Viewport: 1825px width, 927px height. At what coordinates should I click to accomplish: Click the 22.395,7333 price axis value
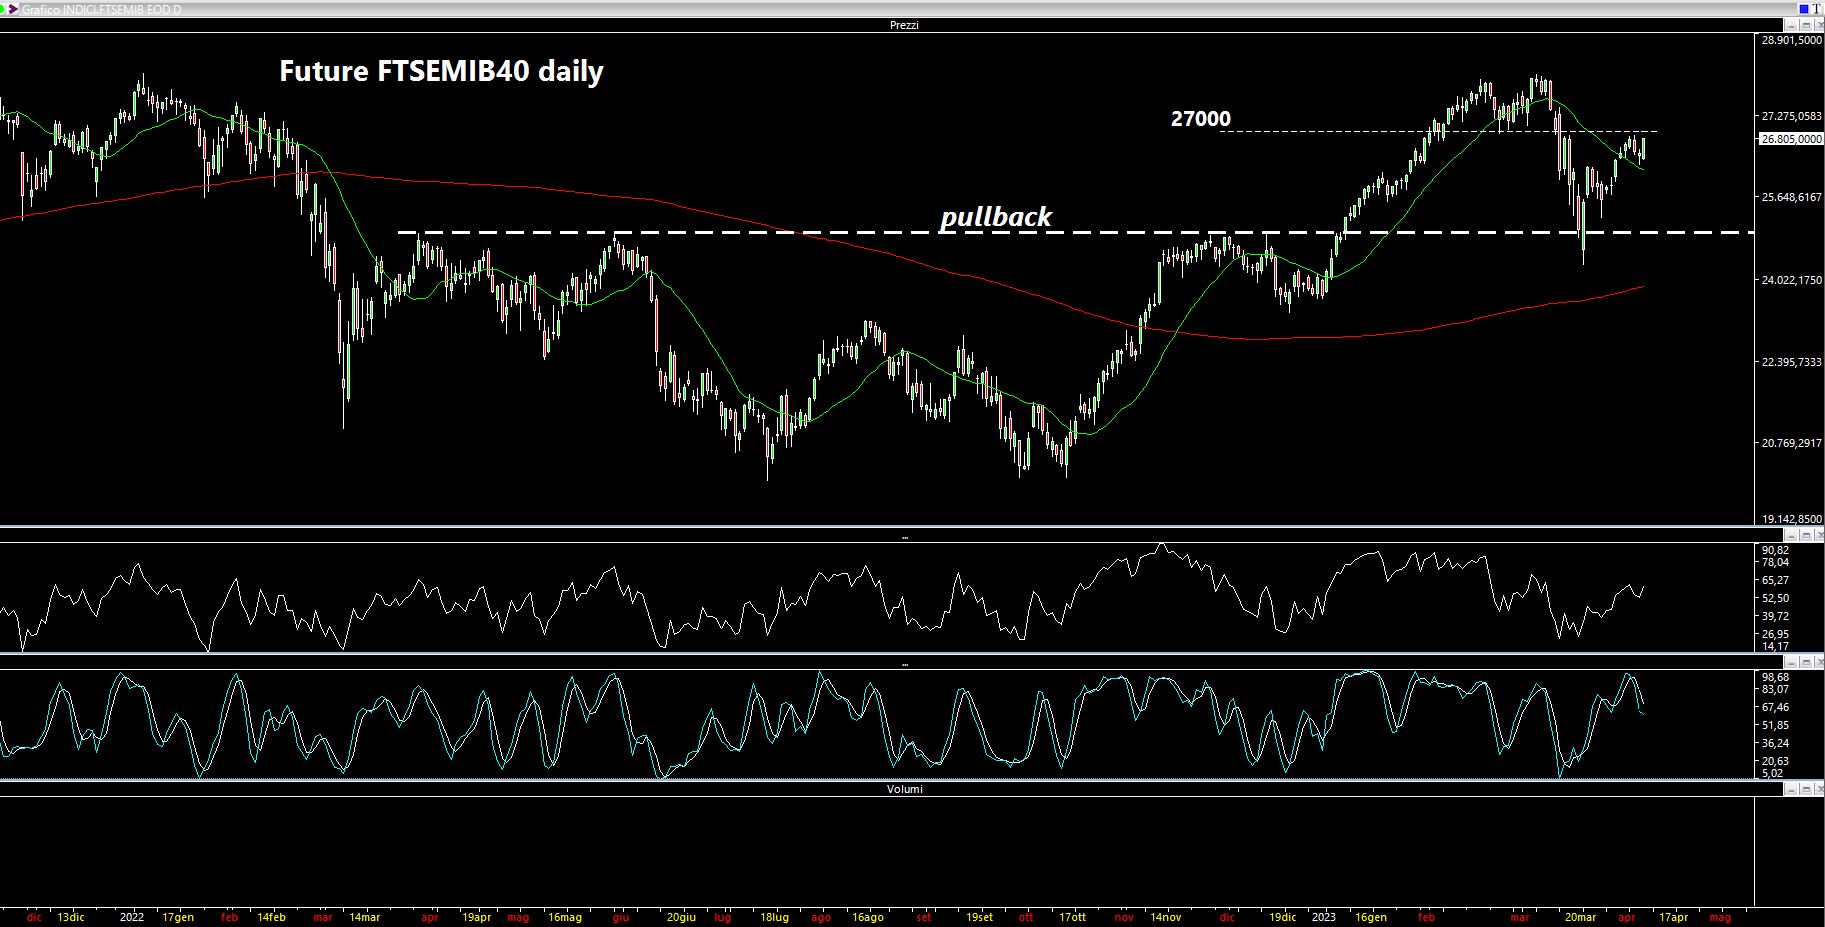1791,362
